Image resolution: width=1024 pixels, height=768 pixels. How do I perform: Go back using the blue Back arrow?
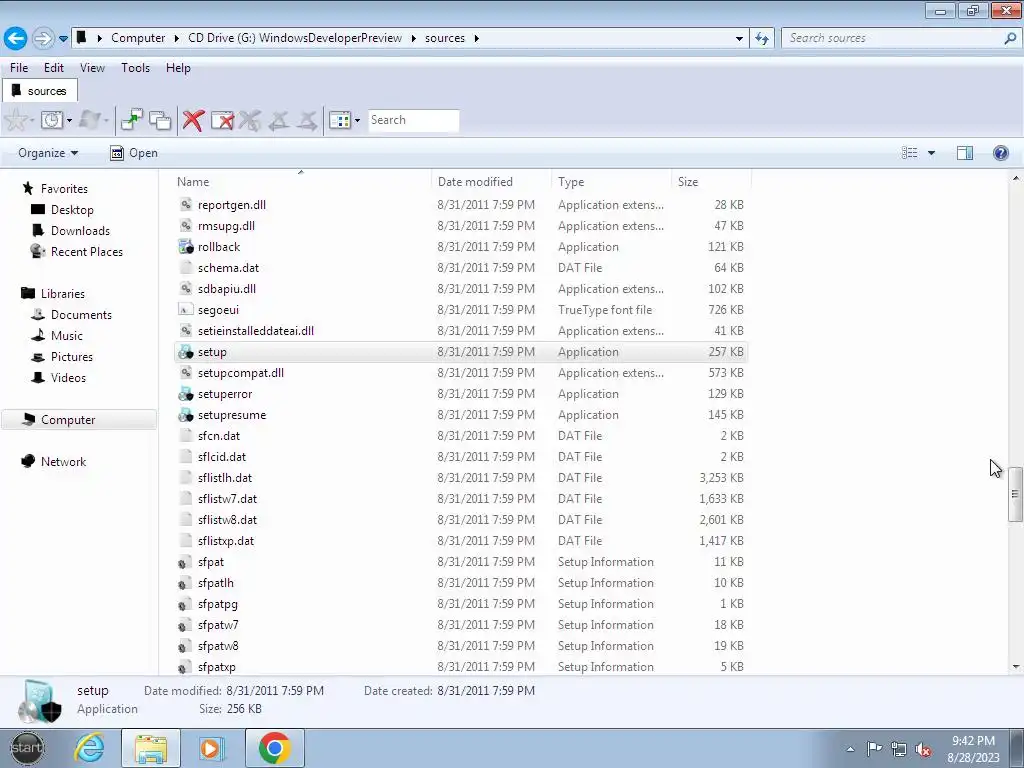pos(16,38)
